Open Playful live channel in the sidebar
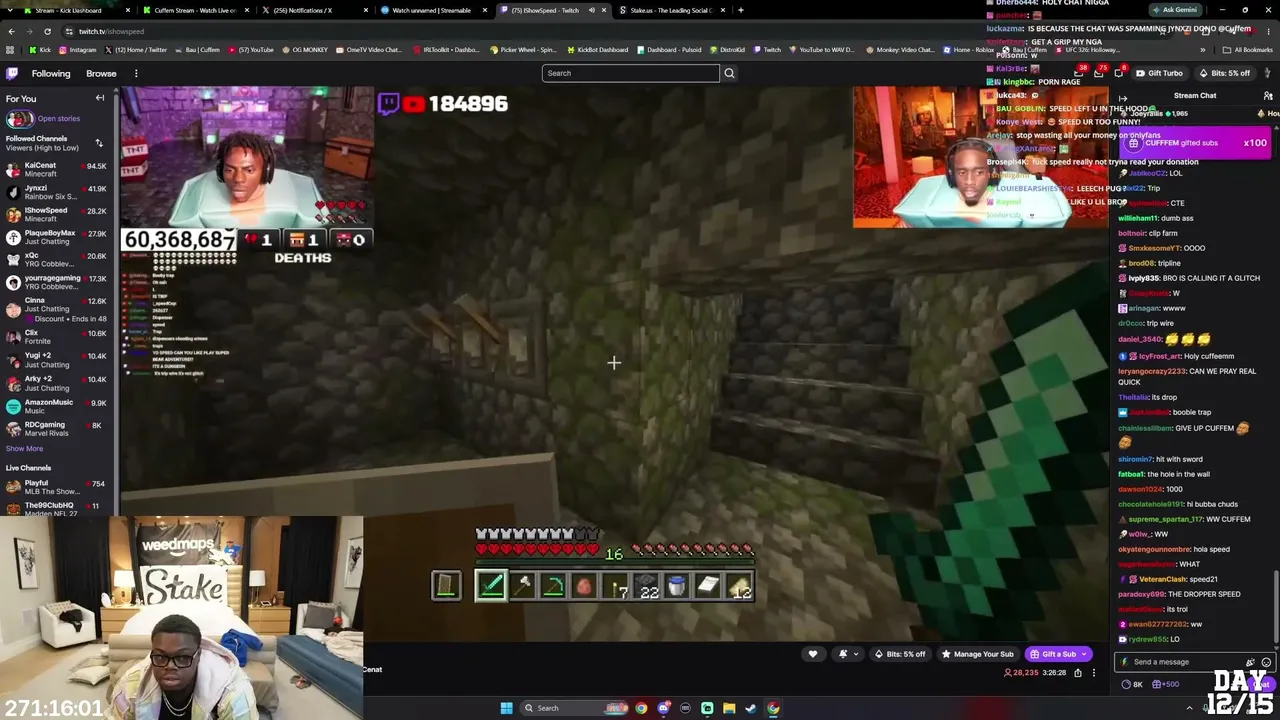1280x720 pixels. coord(56,487)
